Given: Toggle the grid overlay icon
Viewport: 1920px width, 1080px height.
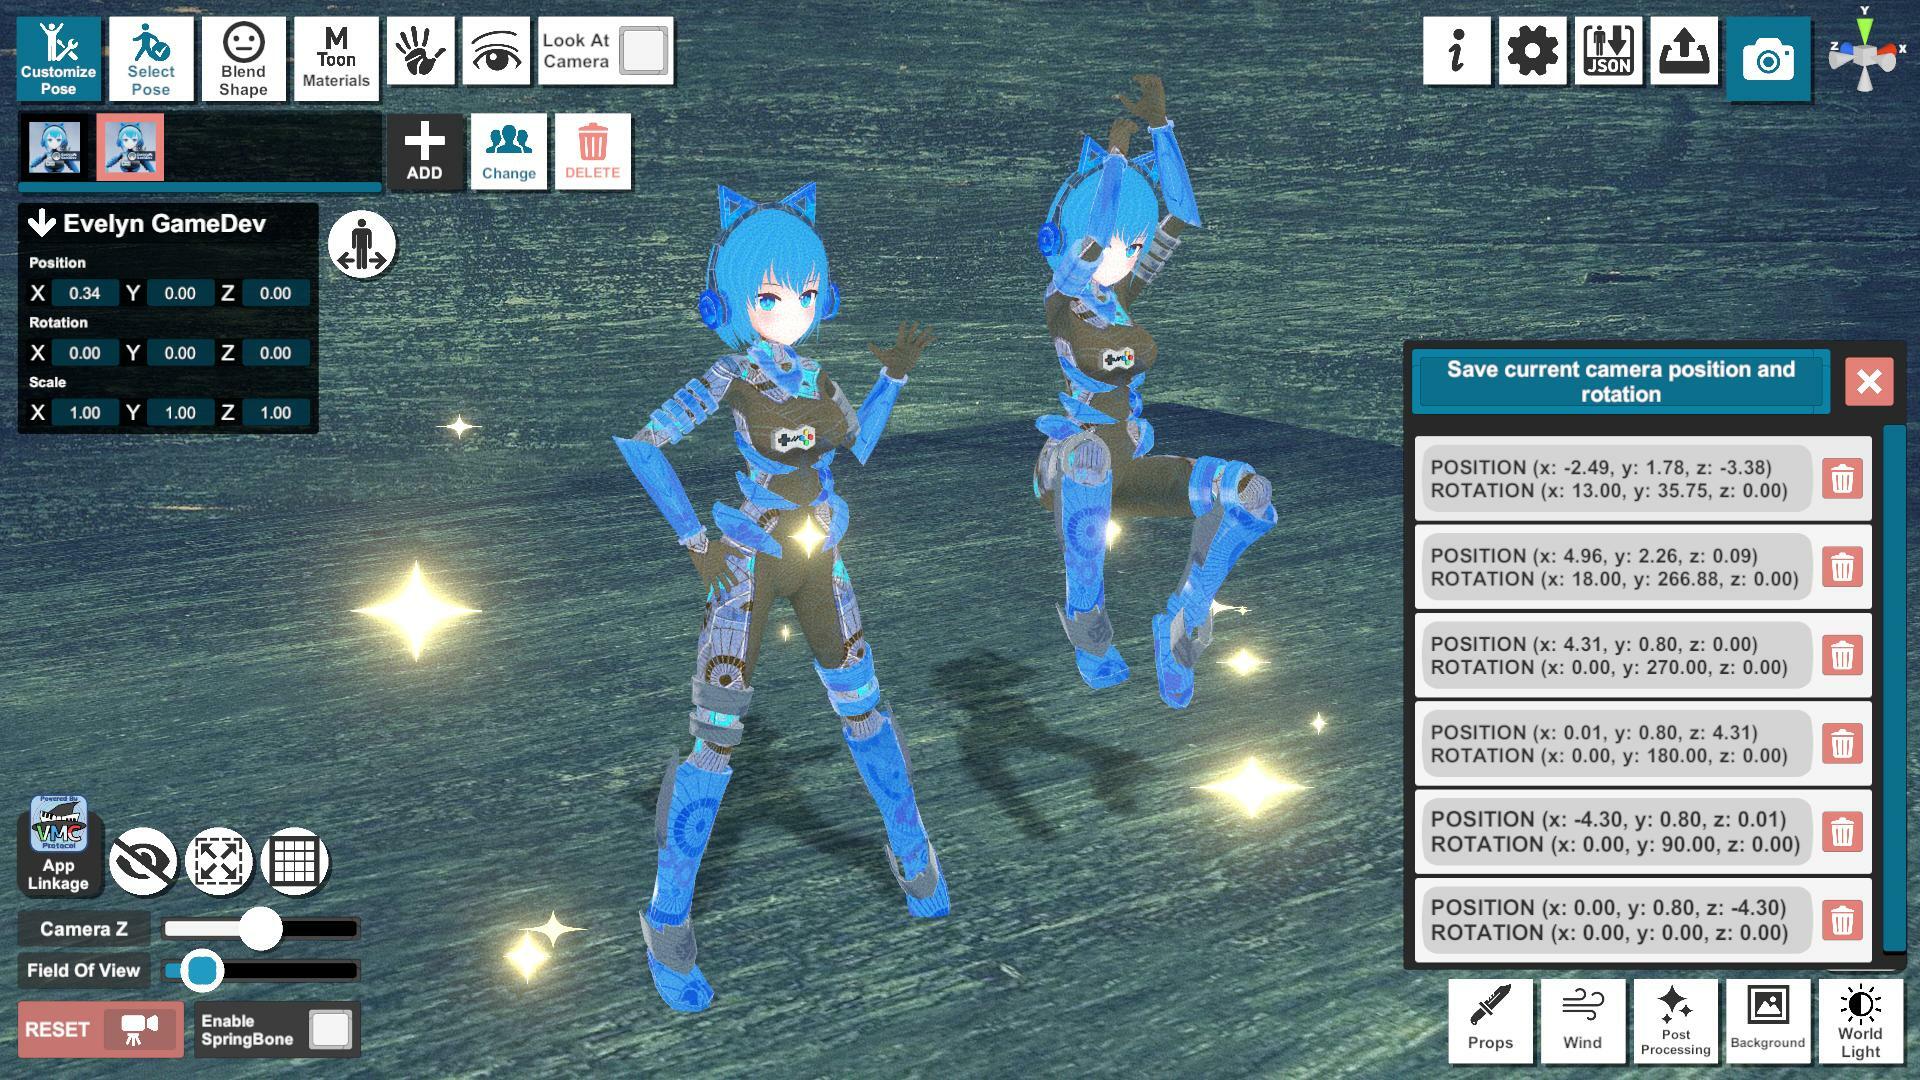Looking at the screenshot, I should tap(293, 860).
